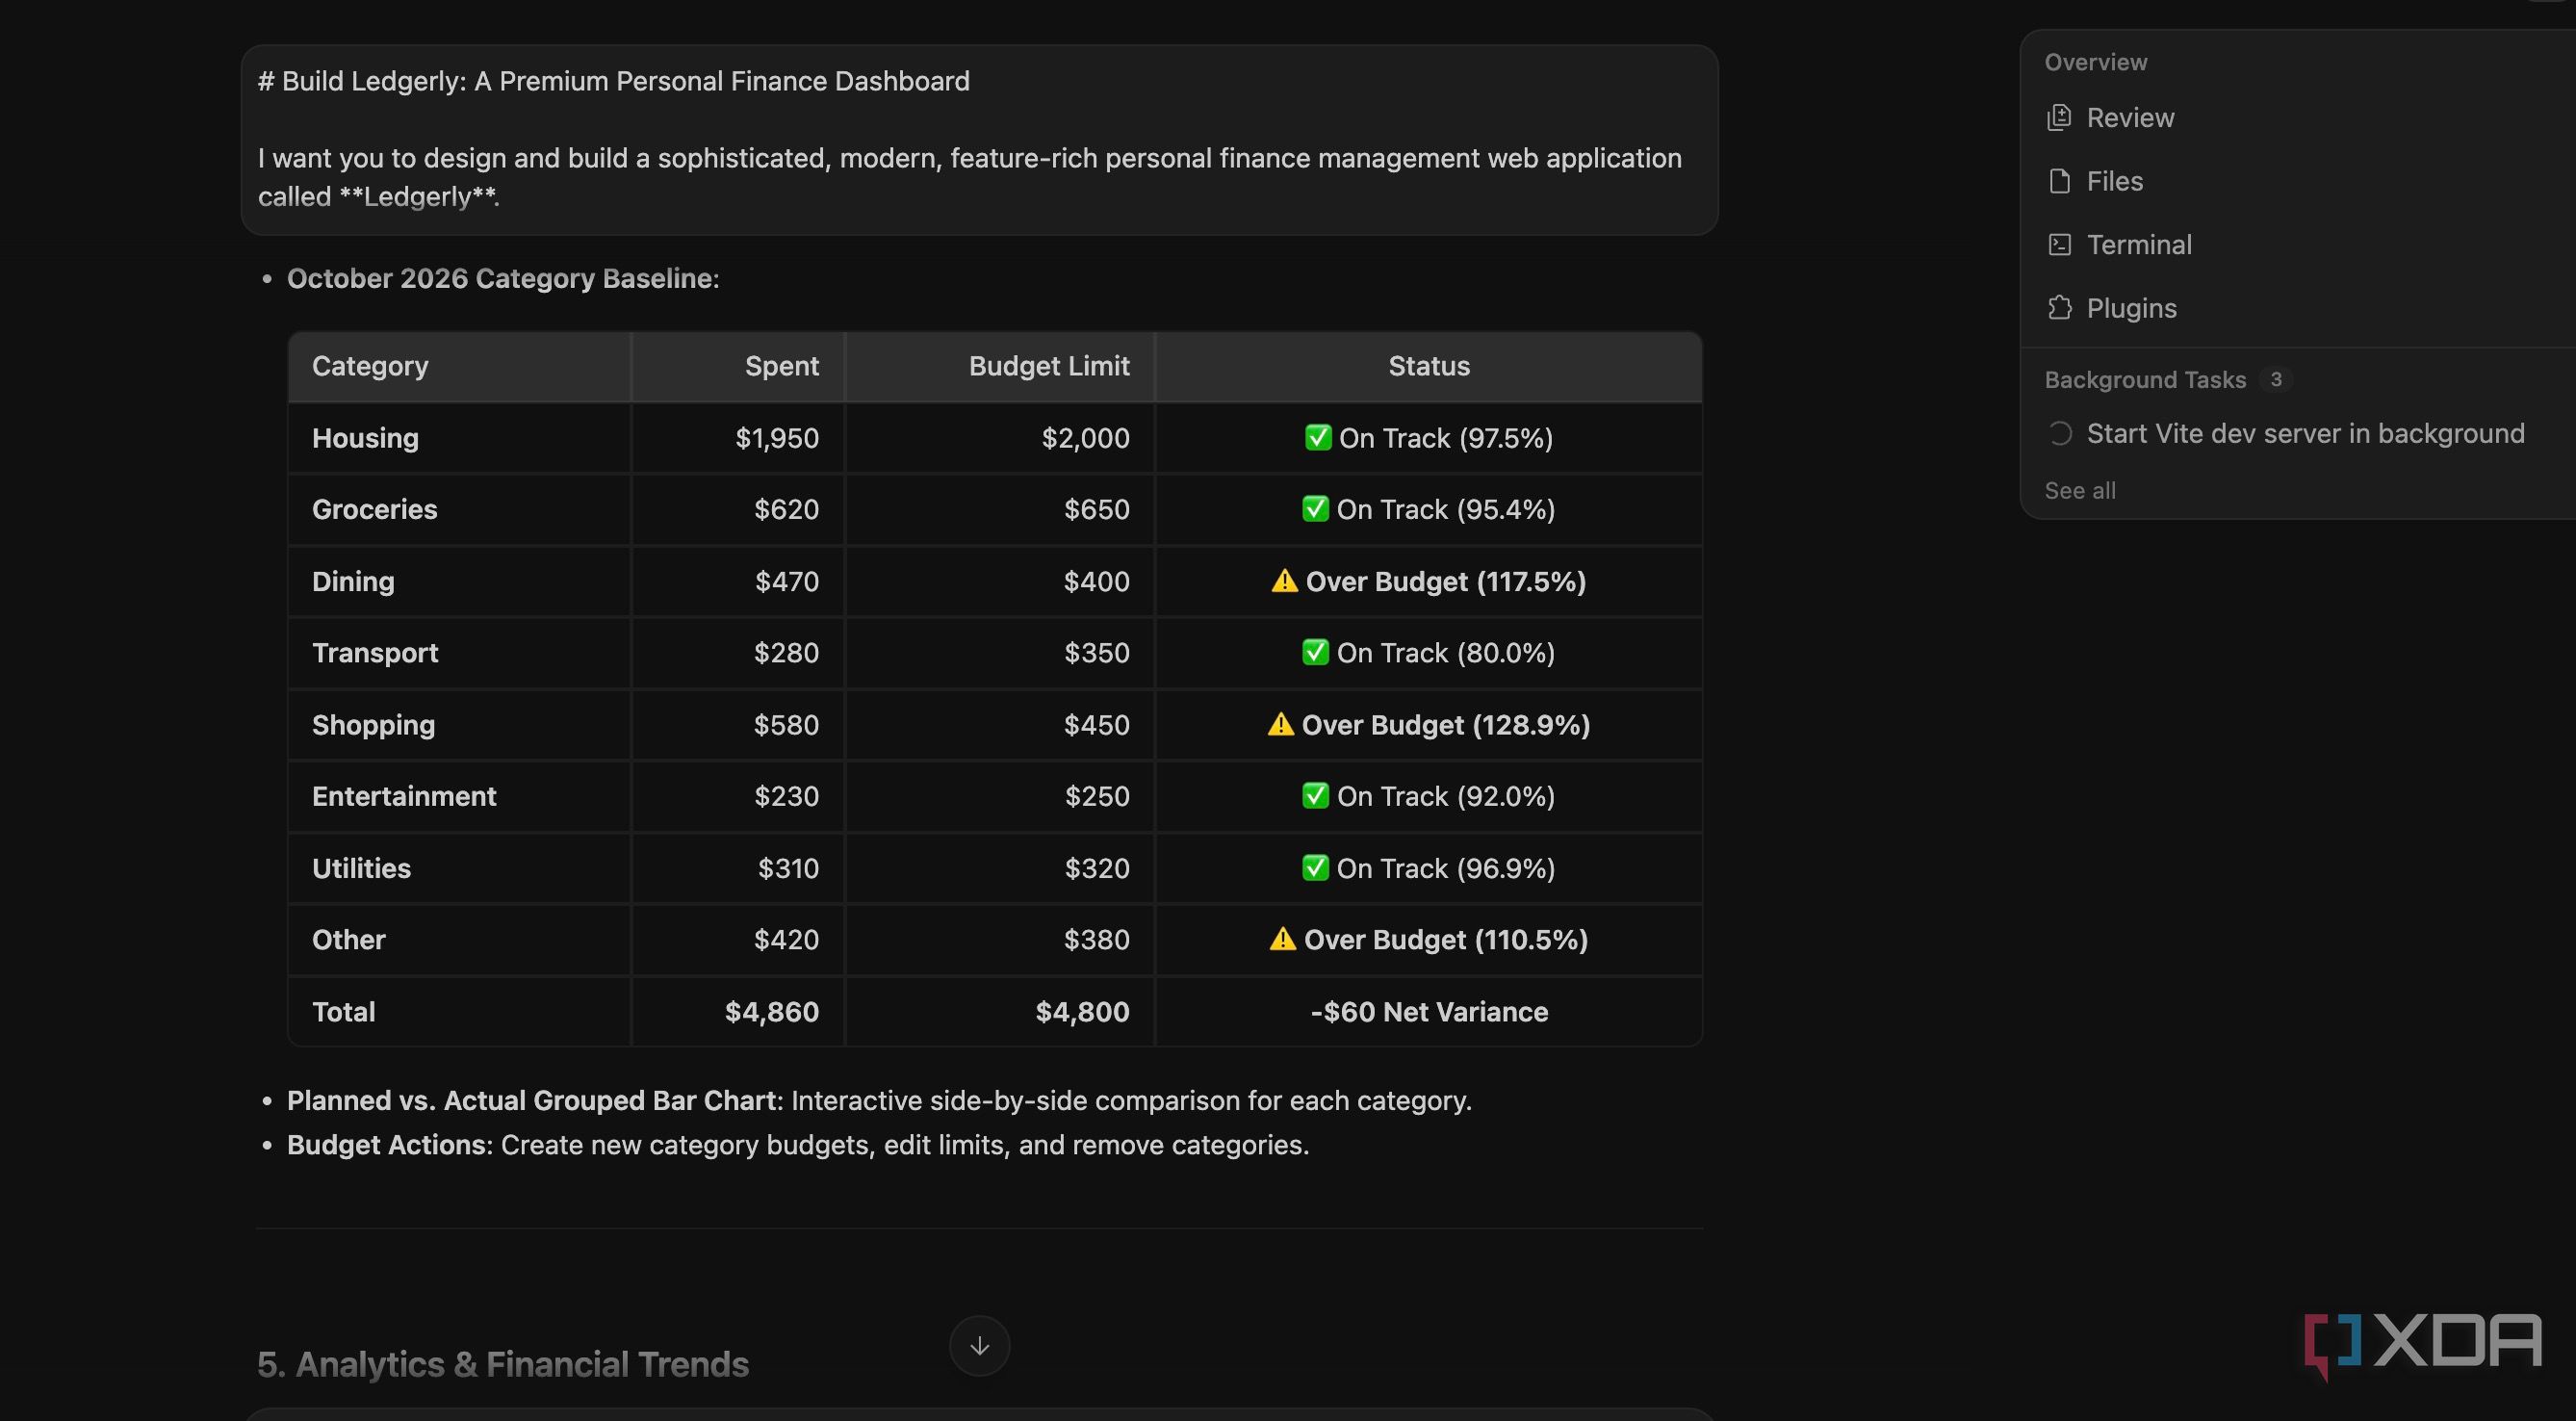Image resolution: width=2576 pixels, height=1421 pixels.
Task: Click the Background Tasks section label
Action: tap(2145, 380)
